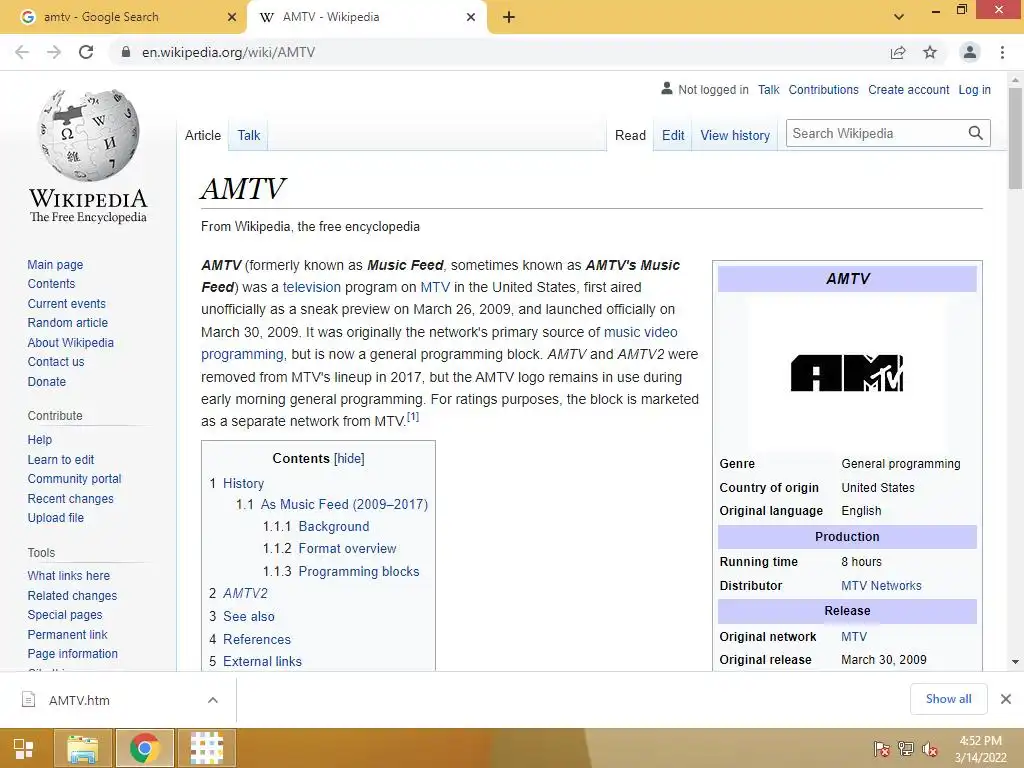Hide the Contents table with the hide toggle
The width and height of the screenshot is (1024, 768).
tap(349, 458)
